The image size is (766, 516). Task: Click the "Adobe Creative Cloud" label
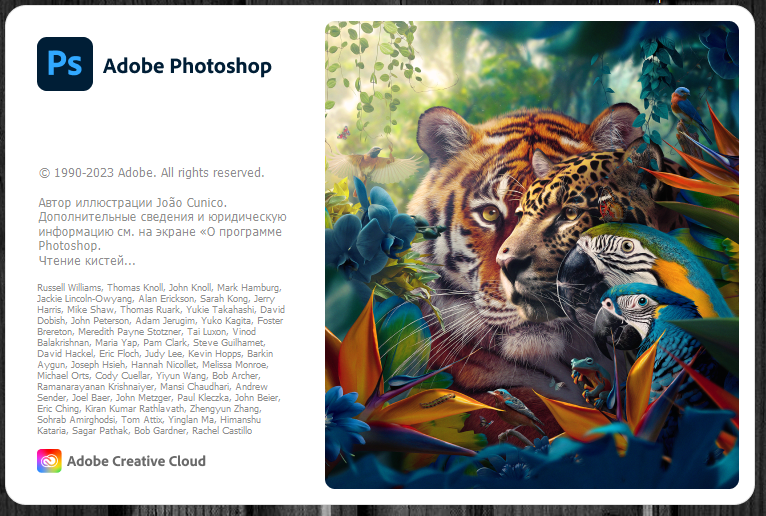point(136,461)
